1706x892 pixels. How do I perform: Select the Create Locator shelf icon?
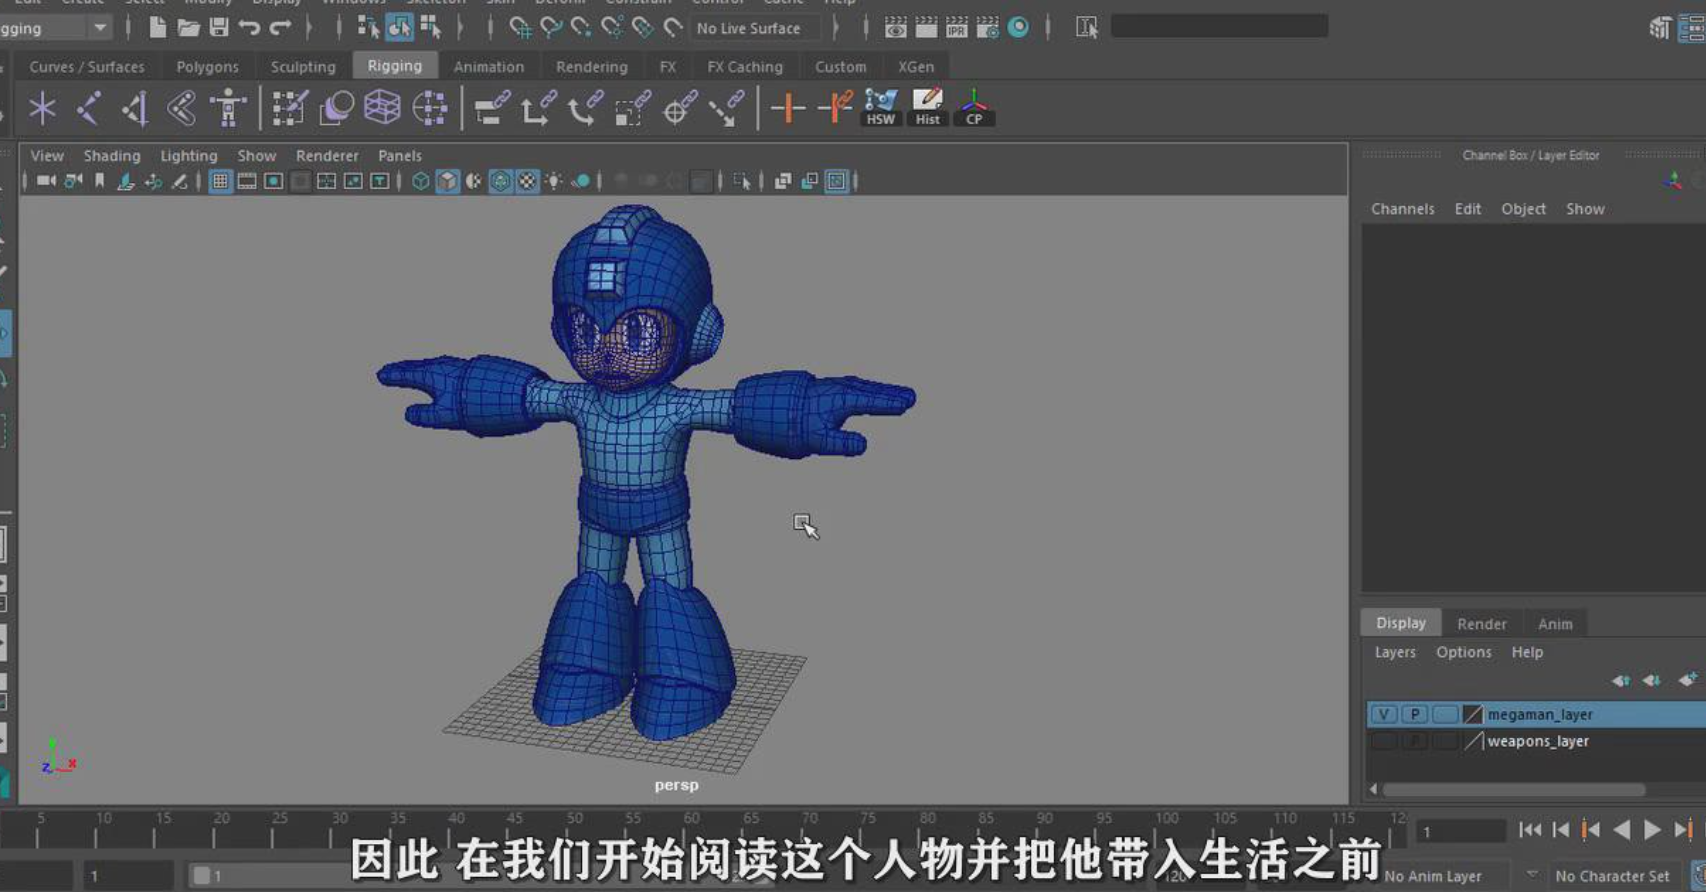(x=42, y=108)
